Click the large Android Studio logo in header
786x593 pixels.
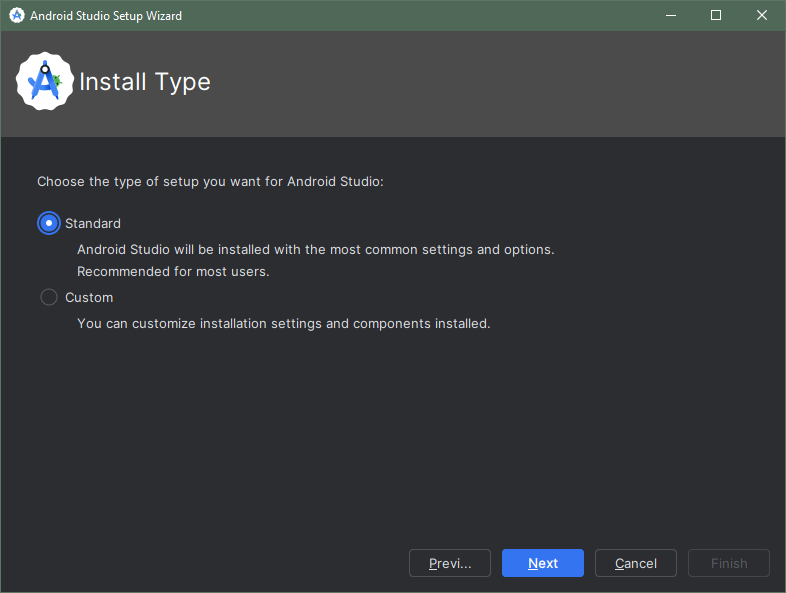(x=45, y=81)
